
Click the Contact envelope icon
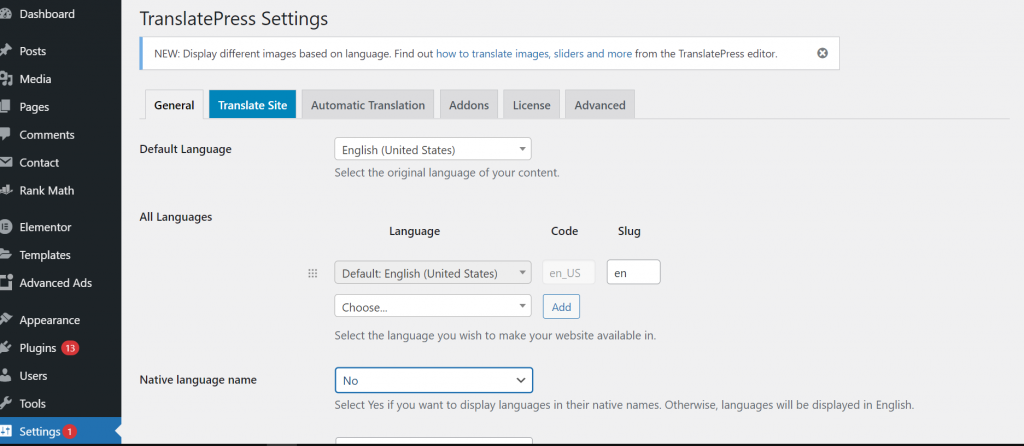coord(5,163)
